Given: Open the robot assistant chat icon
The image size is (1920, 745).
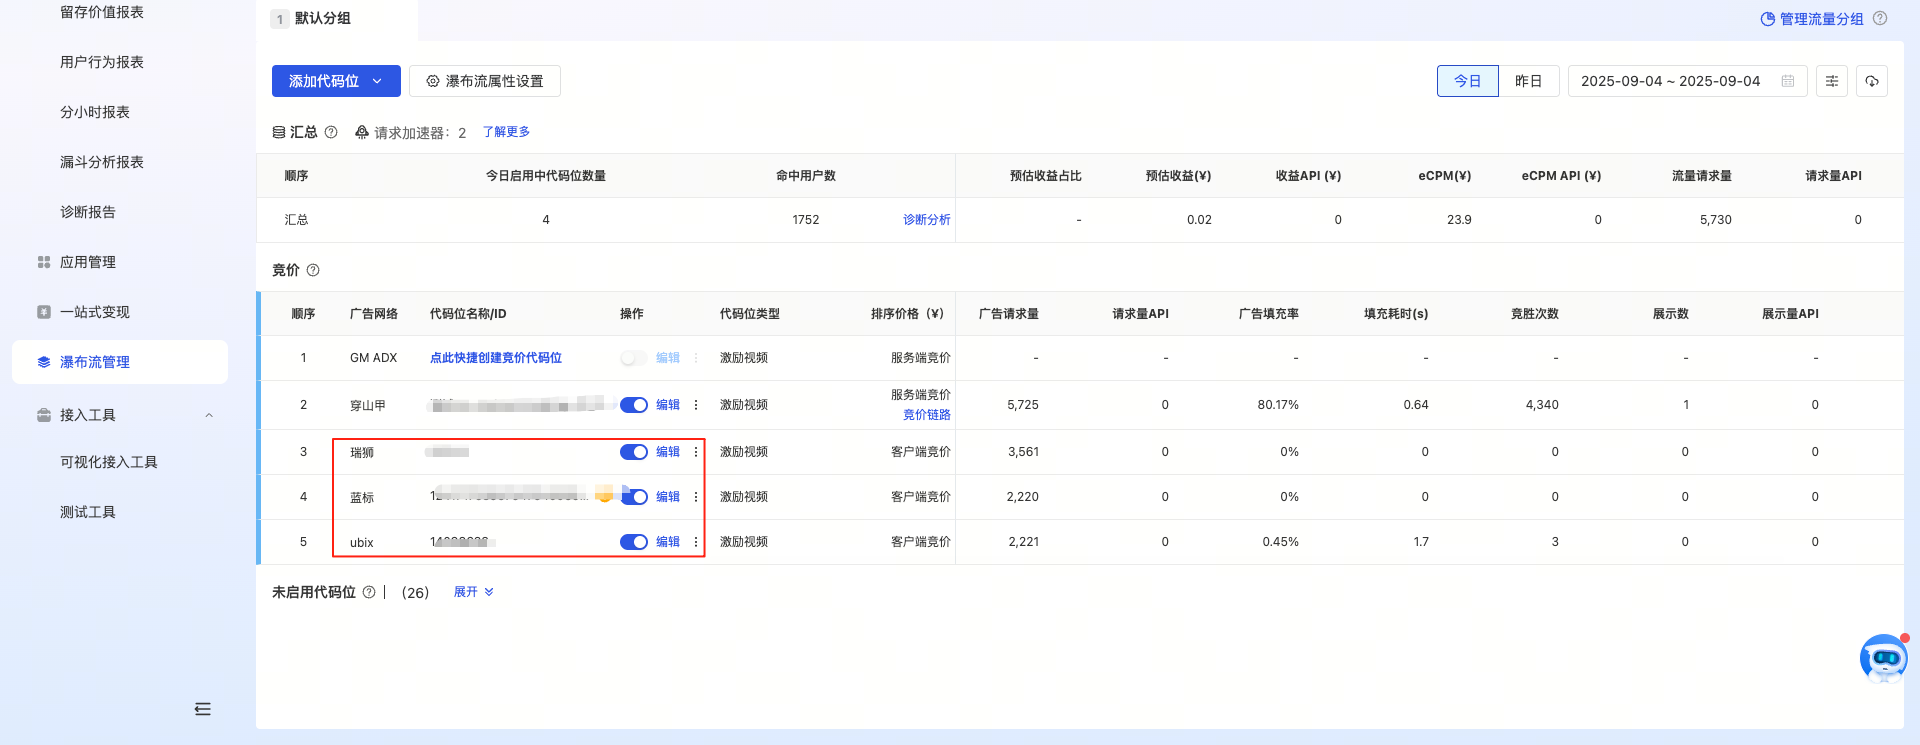Looking at the screenshot, I should [x=1883, y=658].
